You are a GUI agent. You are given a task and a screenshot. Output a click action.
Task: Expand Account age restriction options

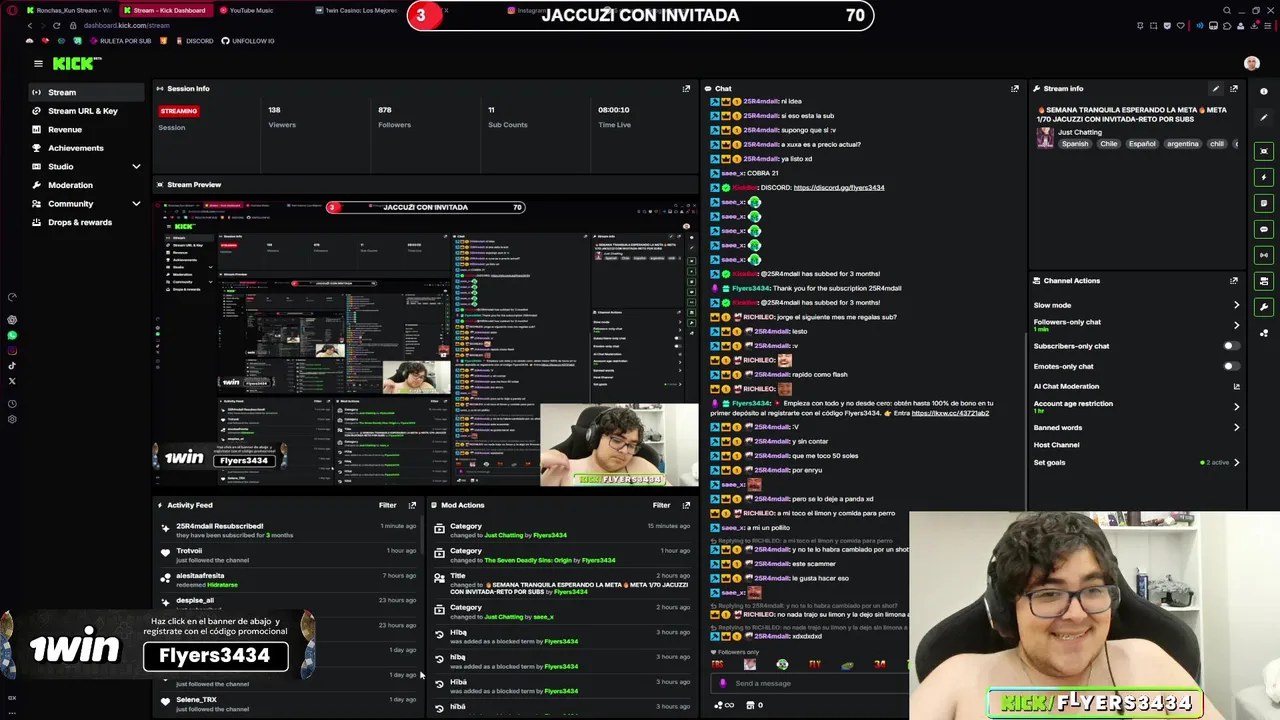pos(1236,407)
